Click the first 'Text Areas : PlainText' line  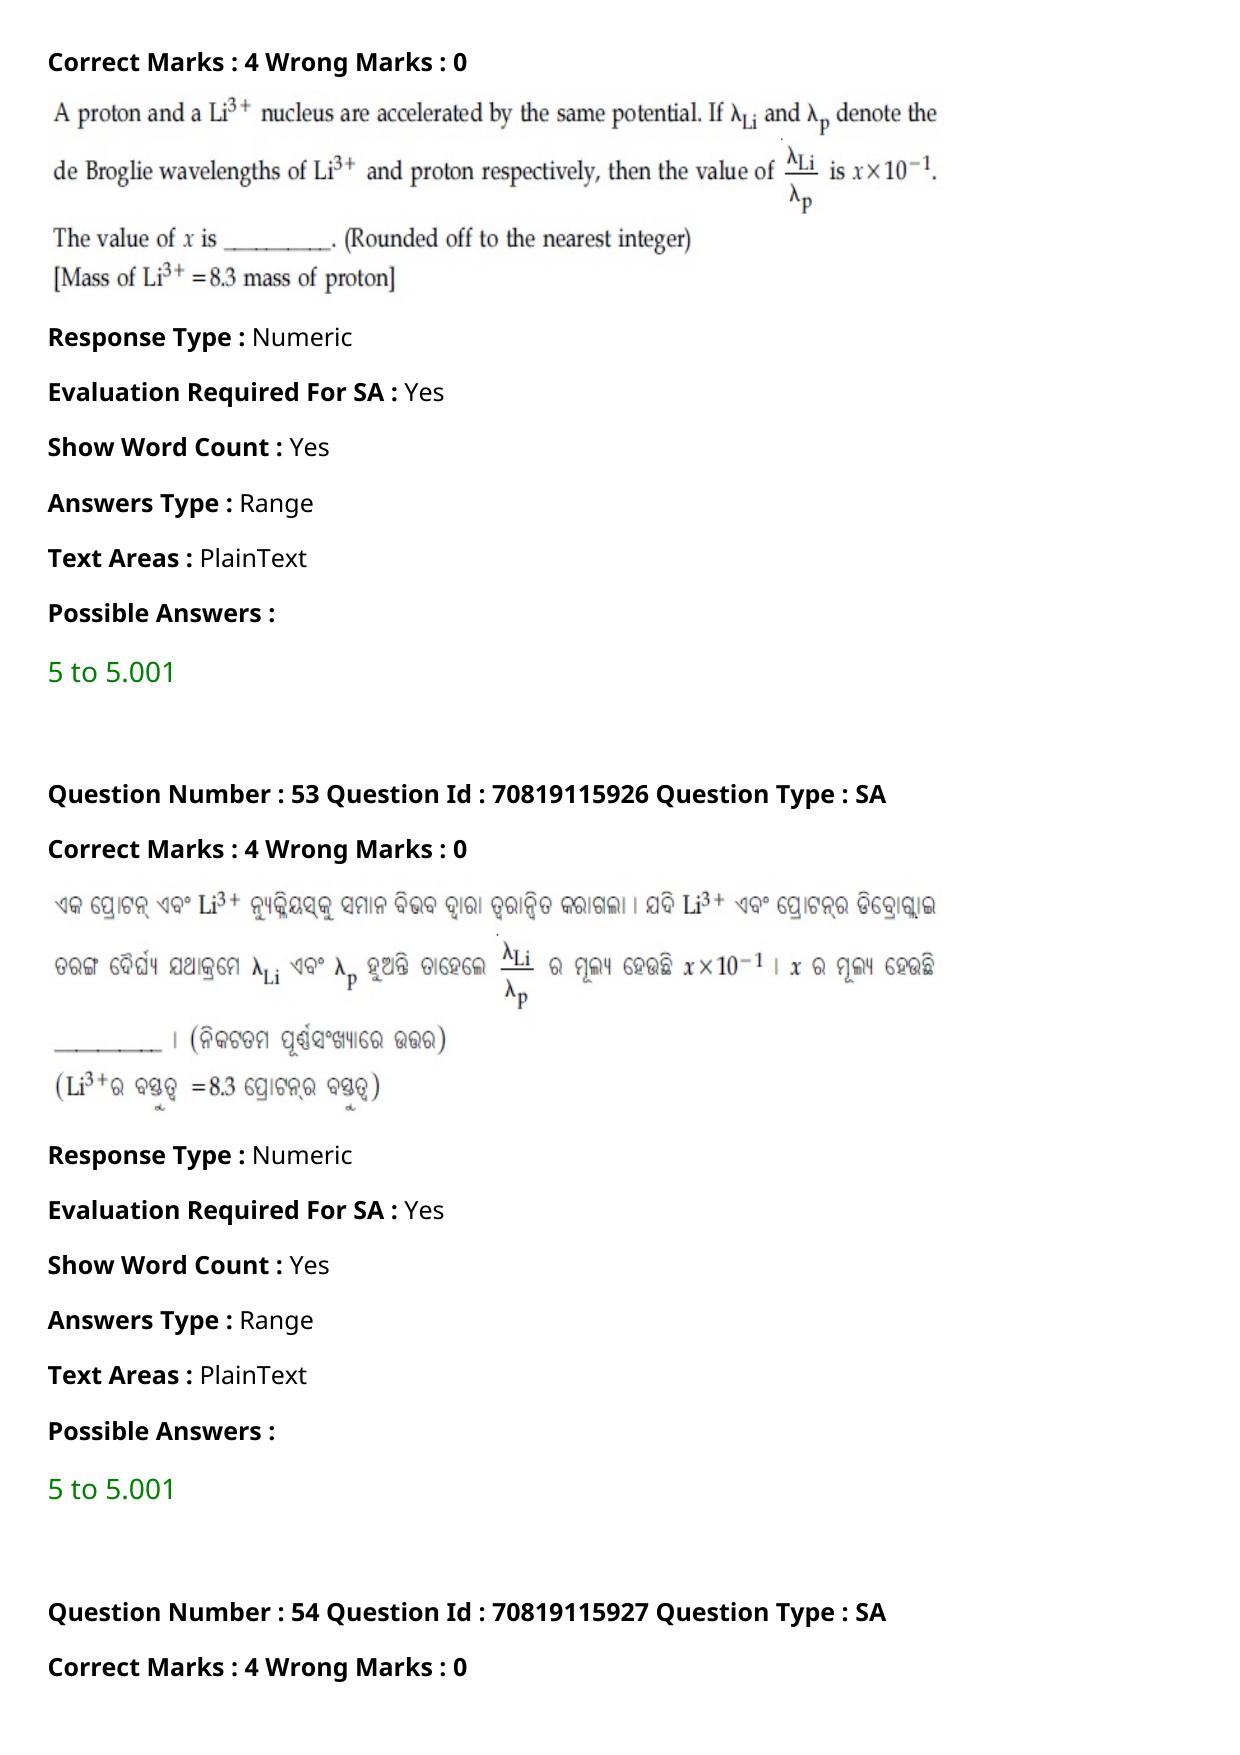[x=177, y=558]
